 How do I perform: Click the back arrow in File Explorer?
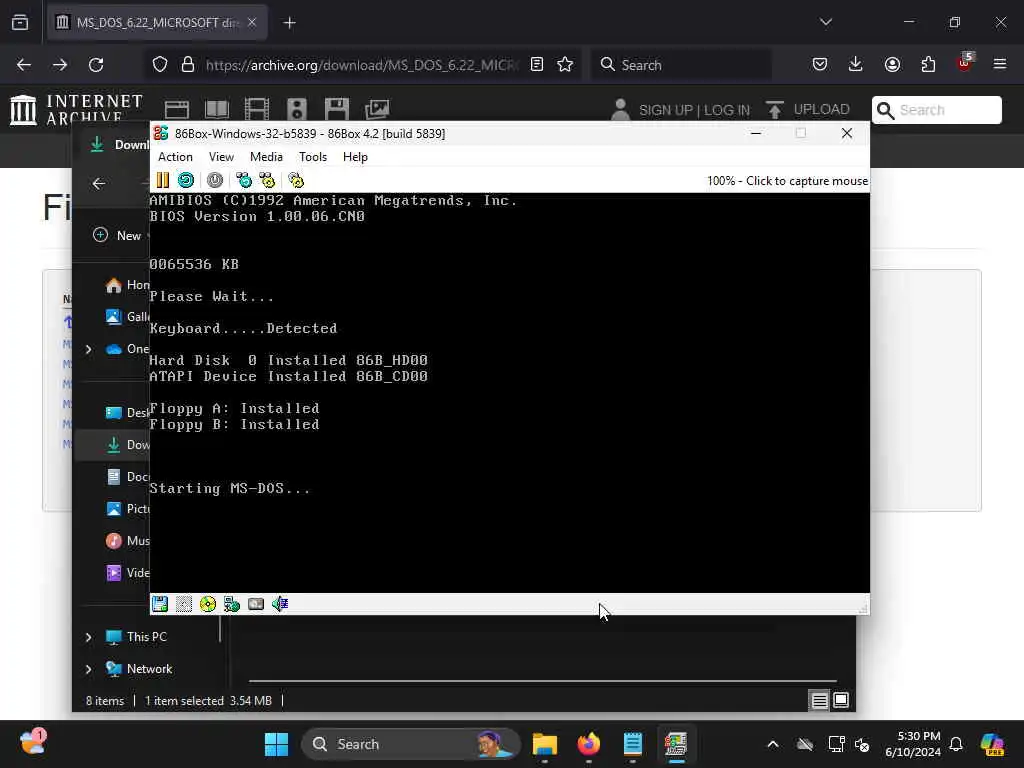tap(99, 184)
